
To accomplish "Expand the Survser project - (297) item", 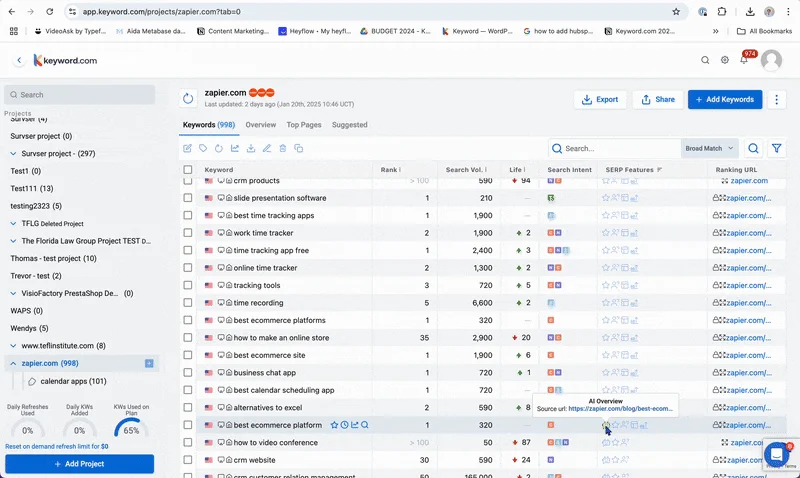I will point(13,154).
